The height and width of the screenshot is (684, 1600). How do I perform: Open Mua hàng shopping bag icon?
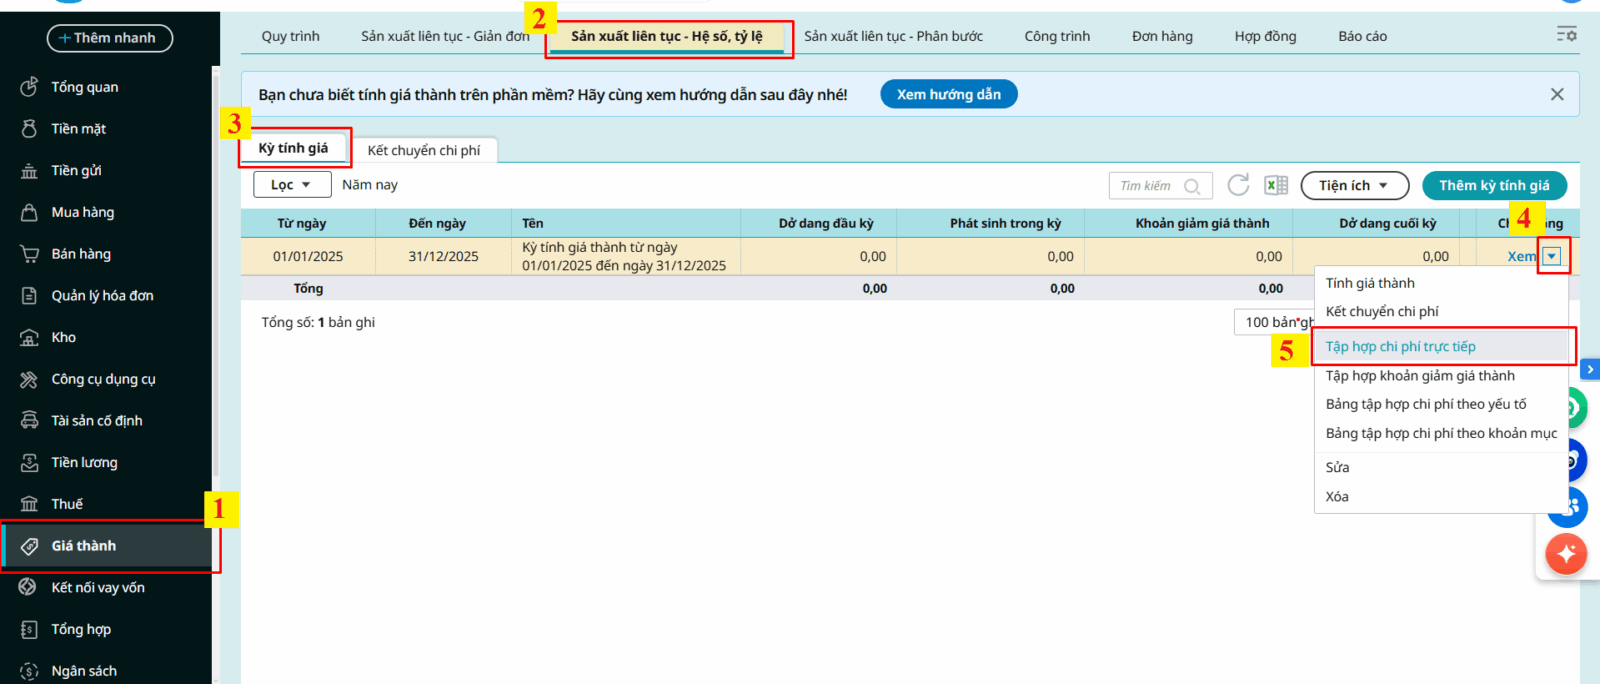click(x=29, y=212)
